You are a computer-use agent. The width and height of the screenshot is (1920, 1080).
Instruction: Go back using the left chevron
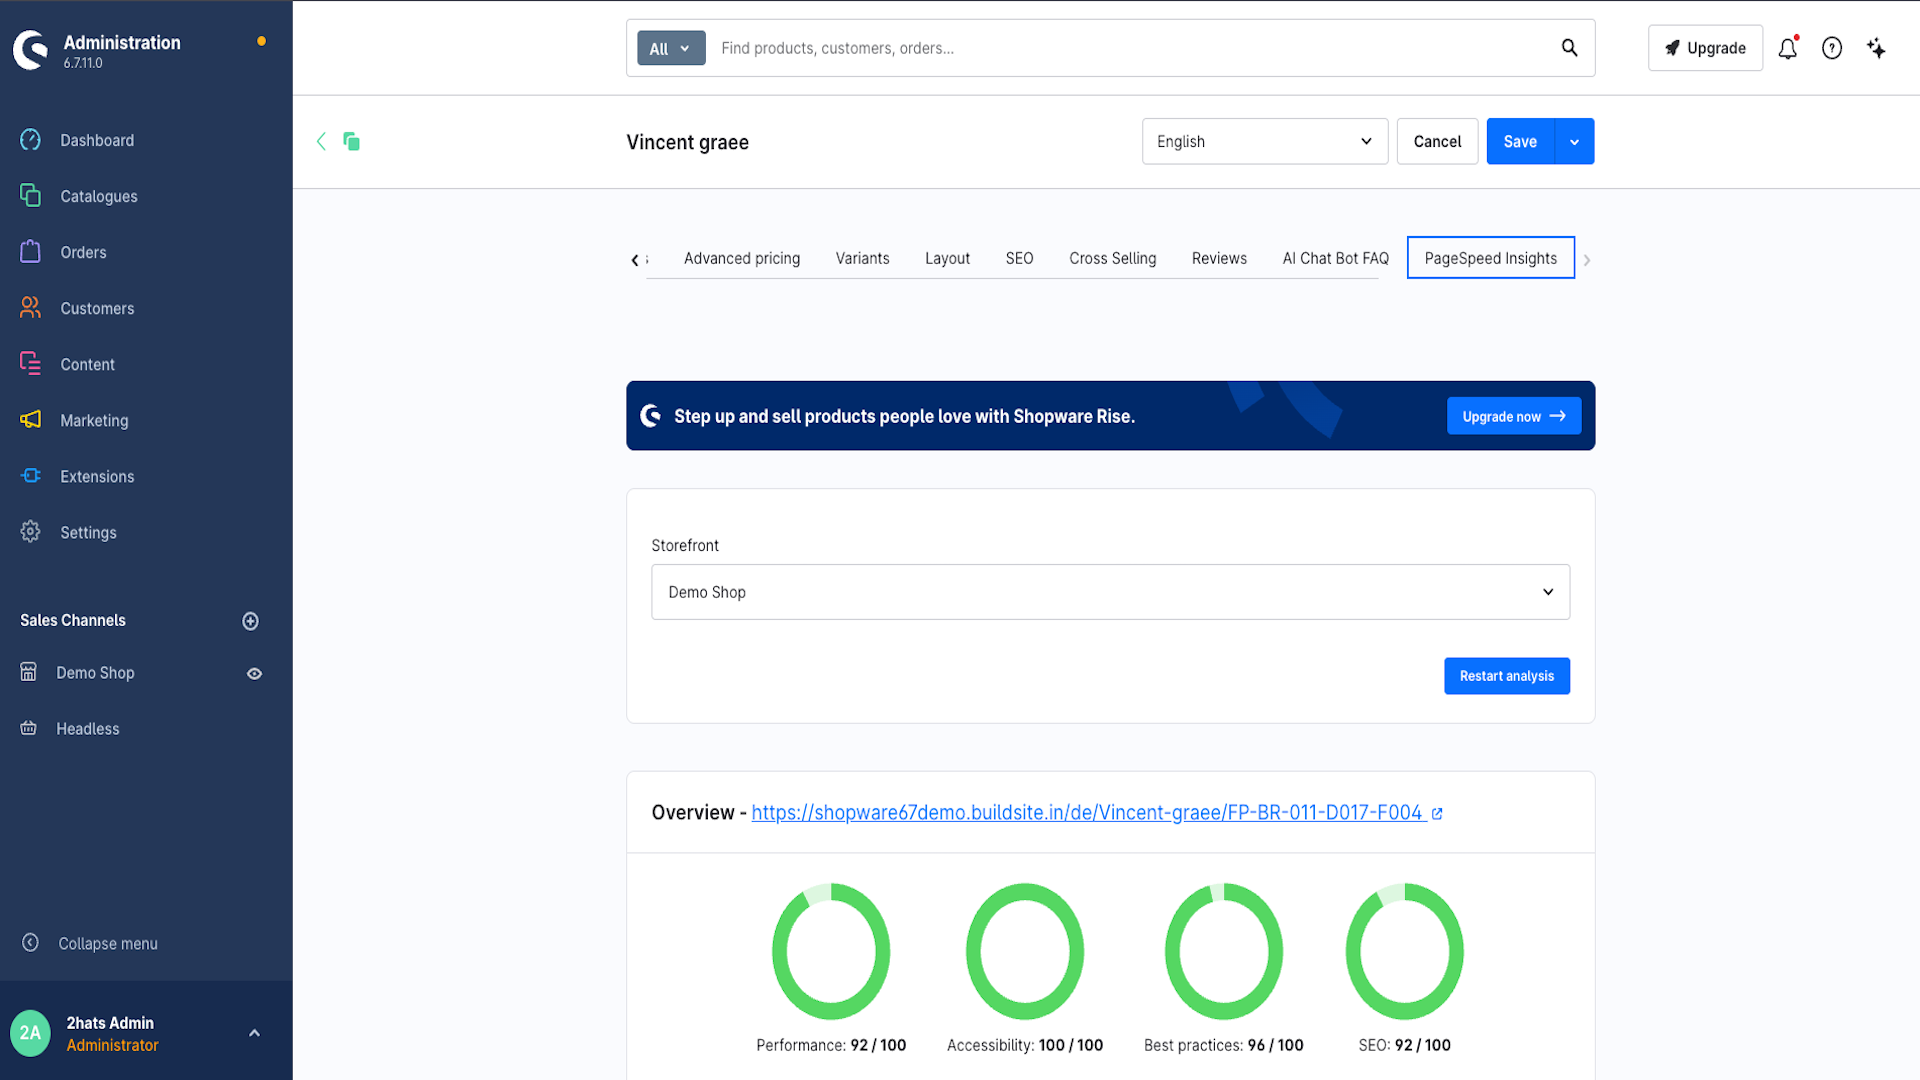[321, 141]
